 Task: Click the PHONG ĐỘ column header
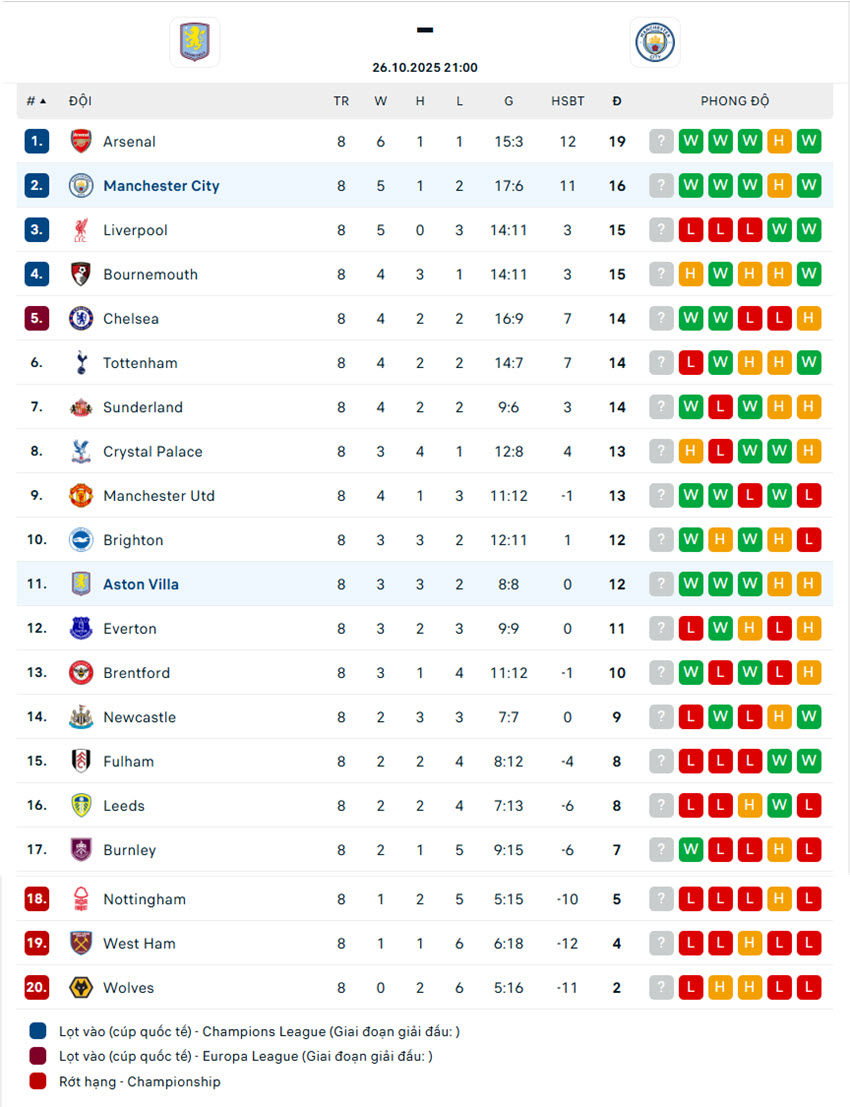point(735,101)
